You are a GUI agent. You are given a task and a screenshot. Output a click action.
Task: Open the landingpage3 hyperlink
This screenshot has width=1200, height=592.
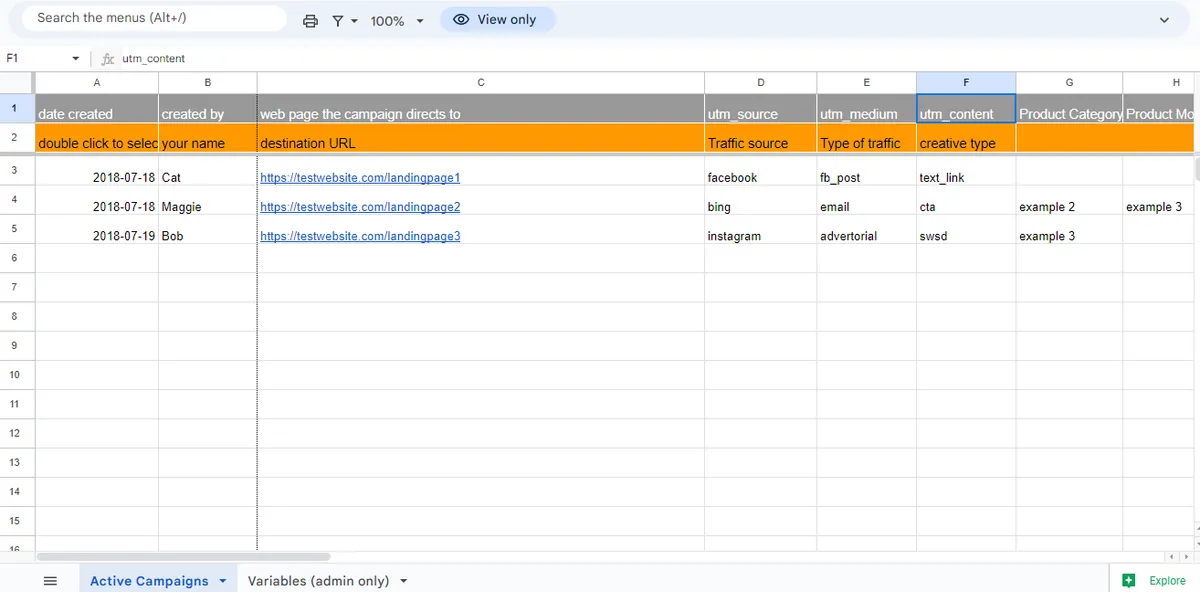pos(360,236)
